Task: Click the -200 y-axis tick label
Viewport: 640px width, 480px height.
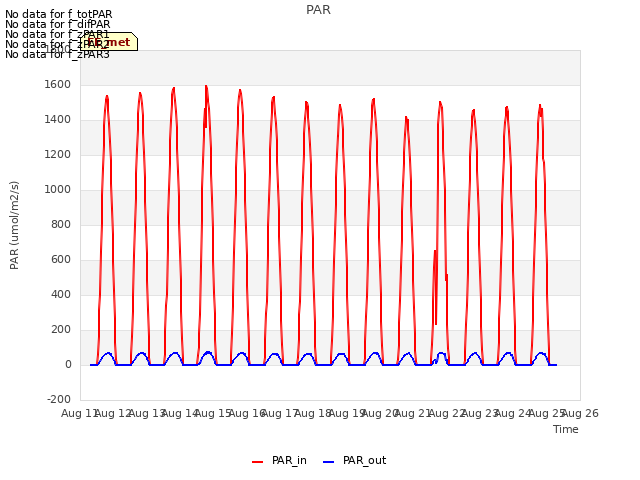Action: [x=59, y=399]
